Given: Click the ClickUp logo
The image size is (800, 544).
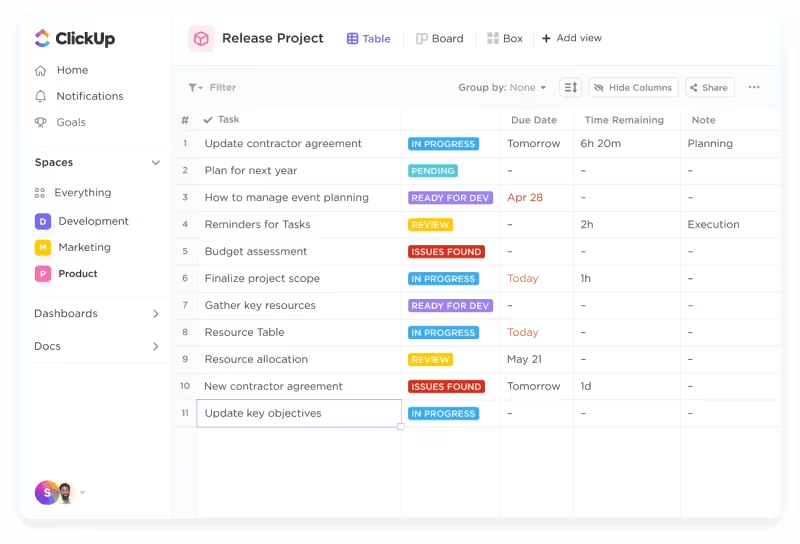Looking at the screenshot, I should [x=74, y=38].
